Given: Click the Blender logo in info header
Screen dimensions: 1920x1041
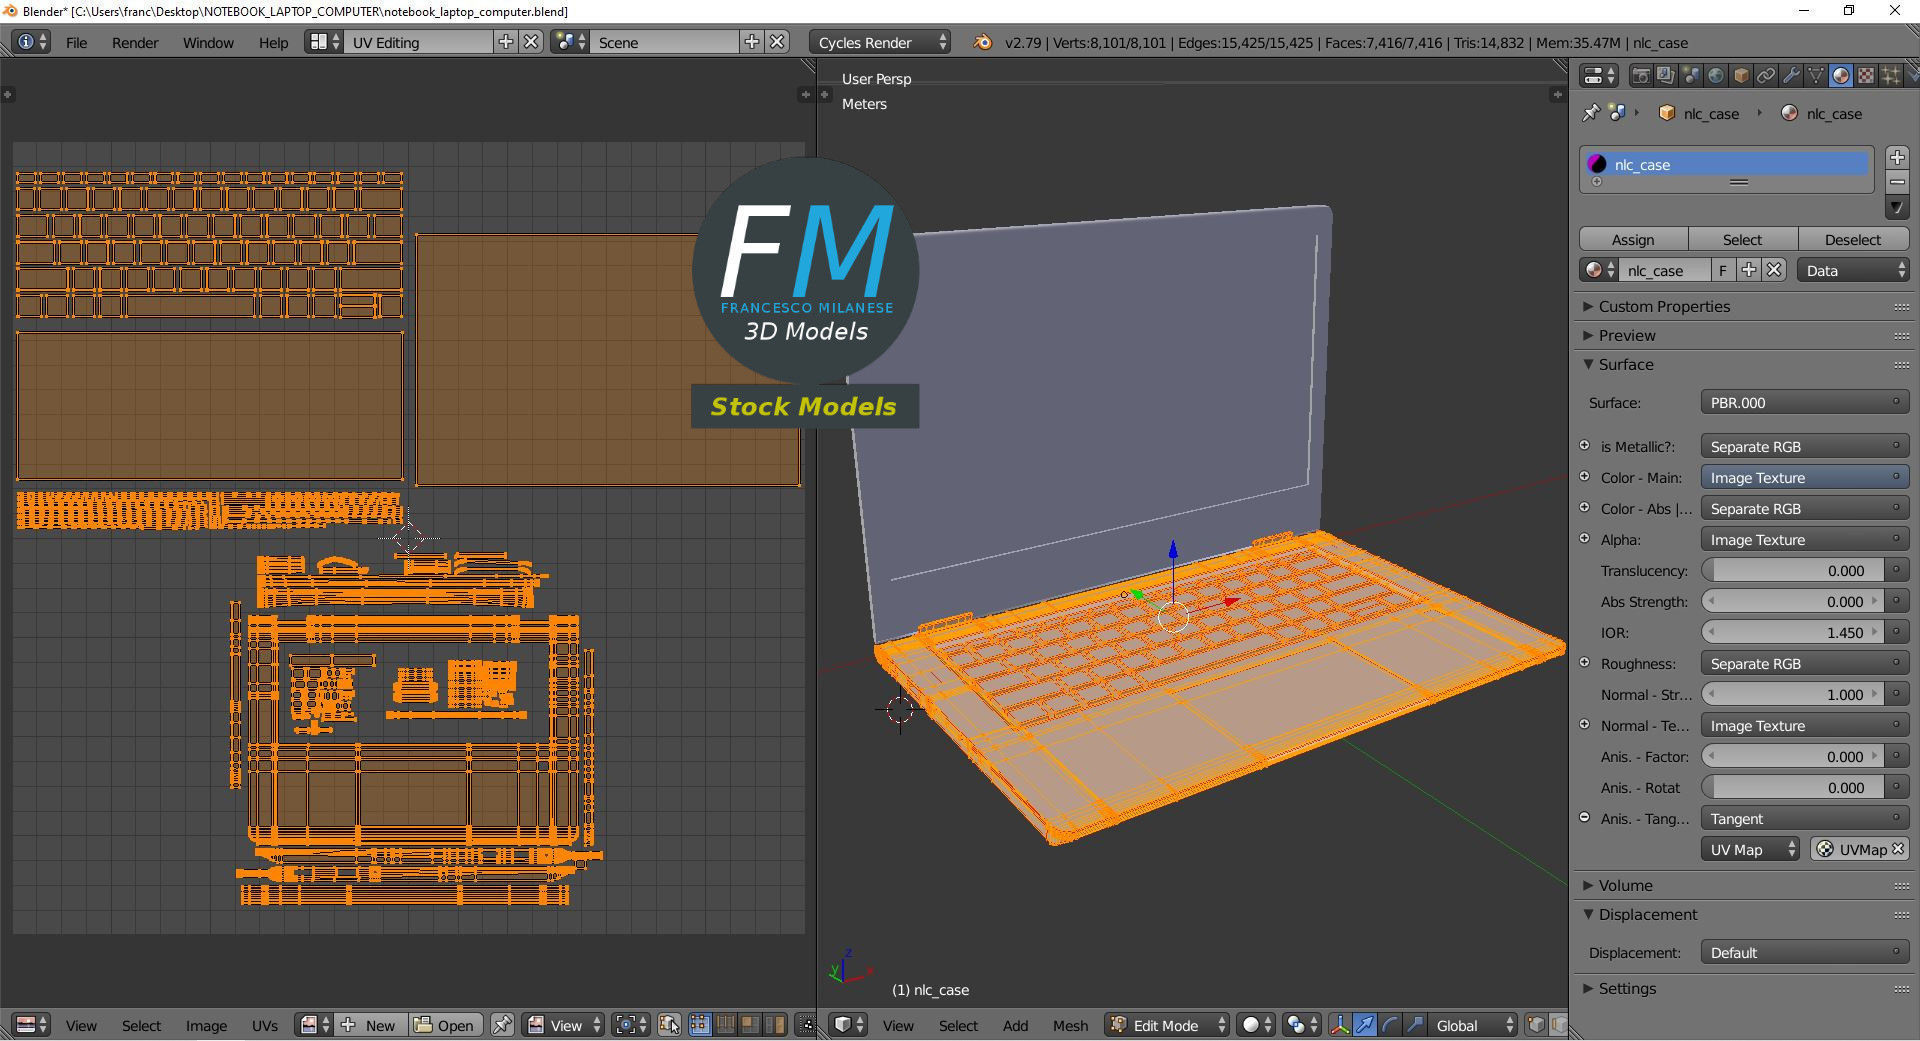Looking at the screenshot, I should [x=983, y=42].
